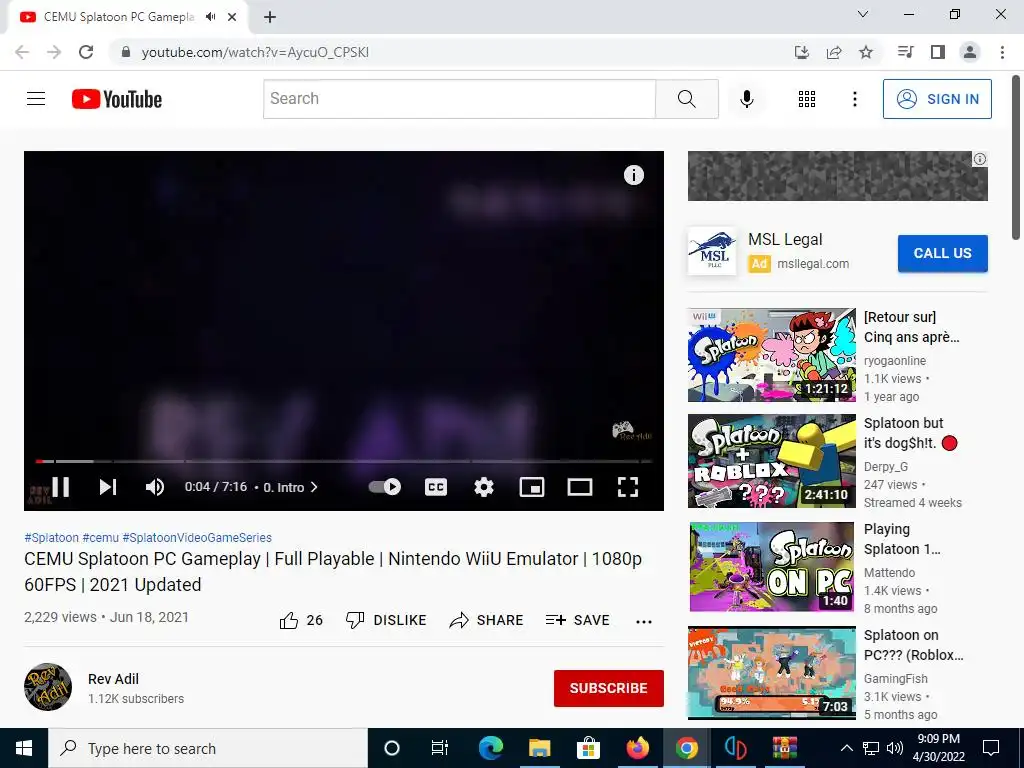Launch Firefox from the taskbar
1024x768 pixels.
[637, 748]
